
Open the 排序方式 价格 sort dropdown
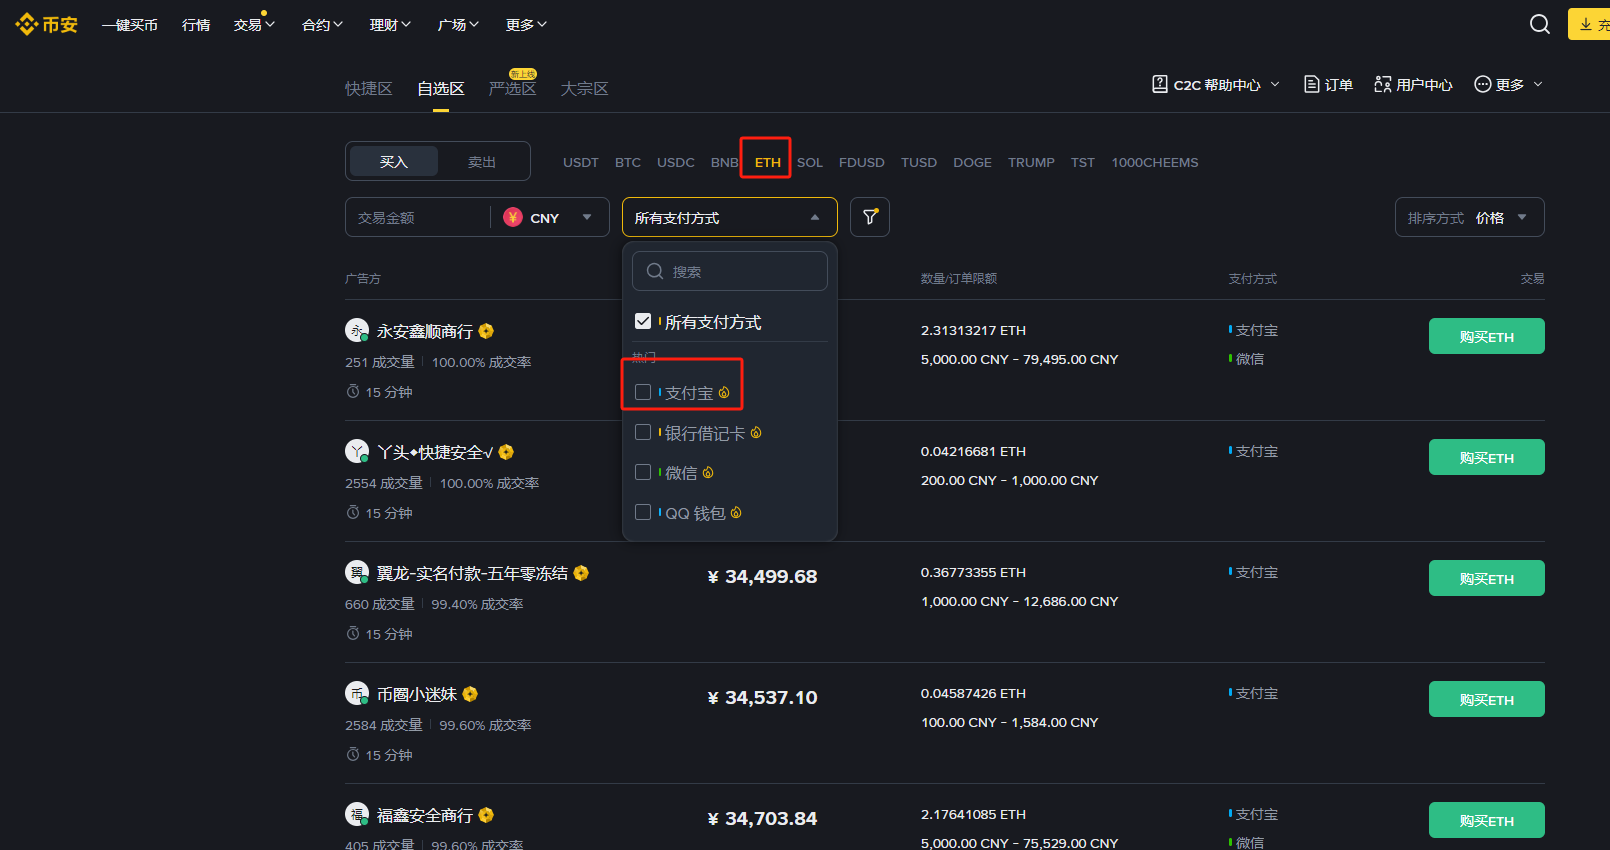point(1469,217)
